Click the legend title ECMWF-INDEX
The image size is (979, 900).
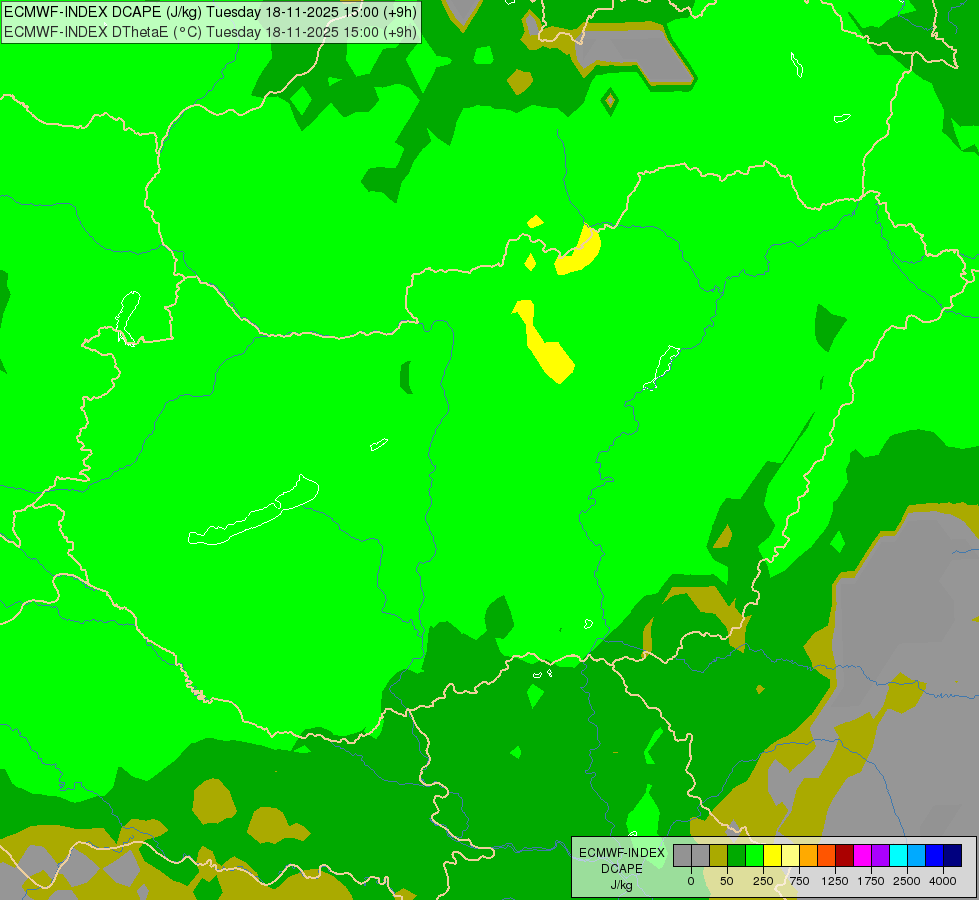point(622,853)
